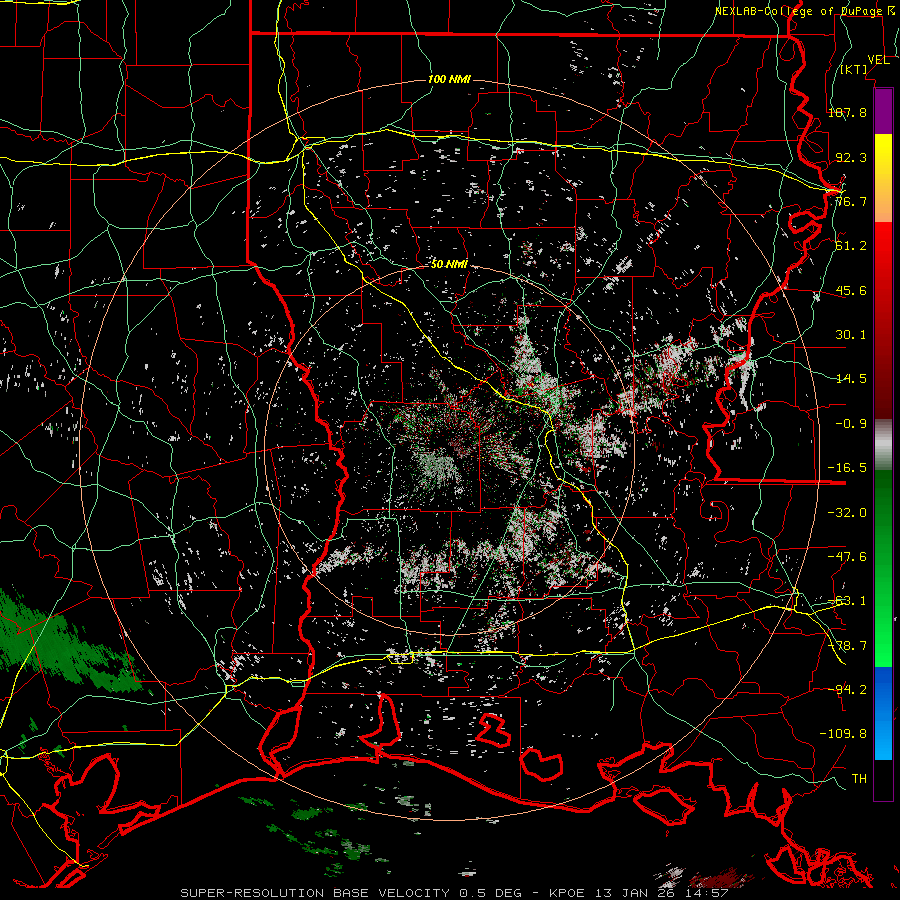This screenshot has width=900, height=900.
Task: Click the 50 NMI range ring label
Action: coord(449,264)
